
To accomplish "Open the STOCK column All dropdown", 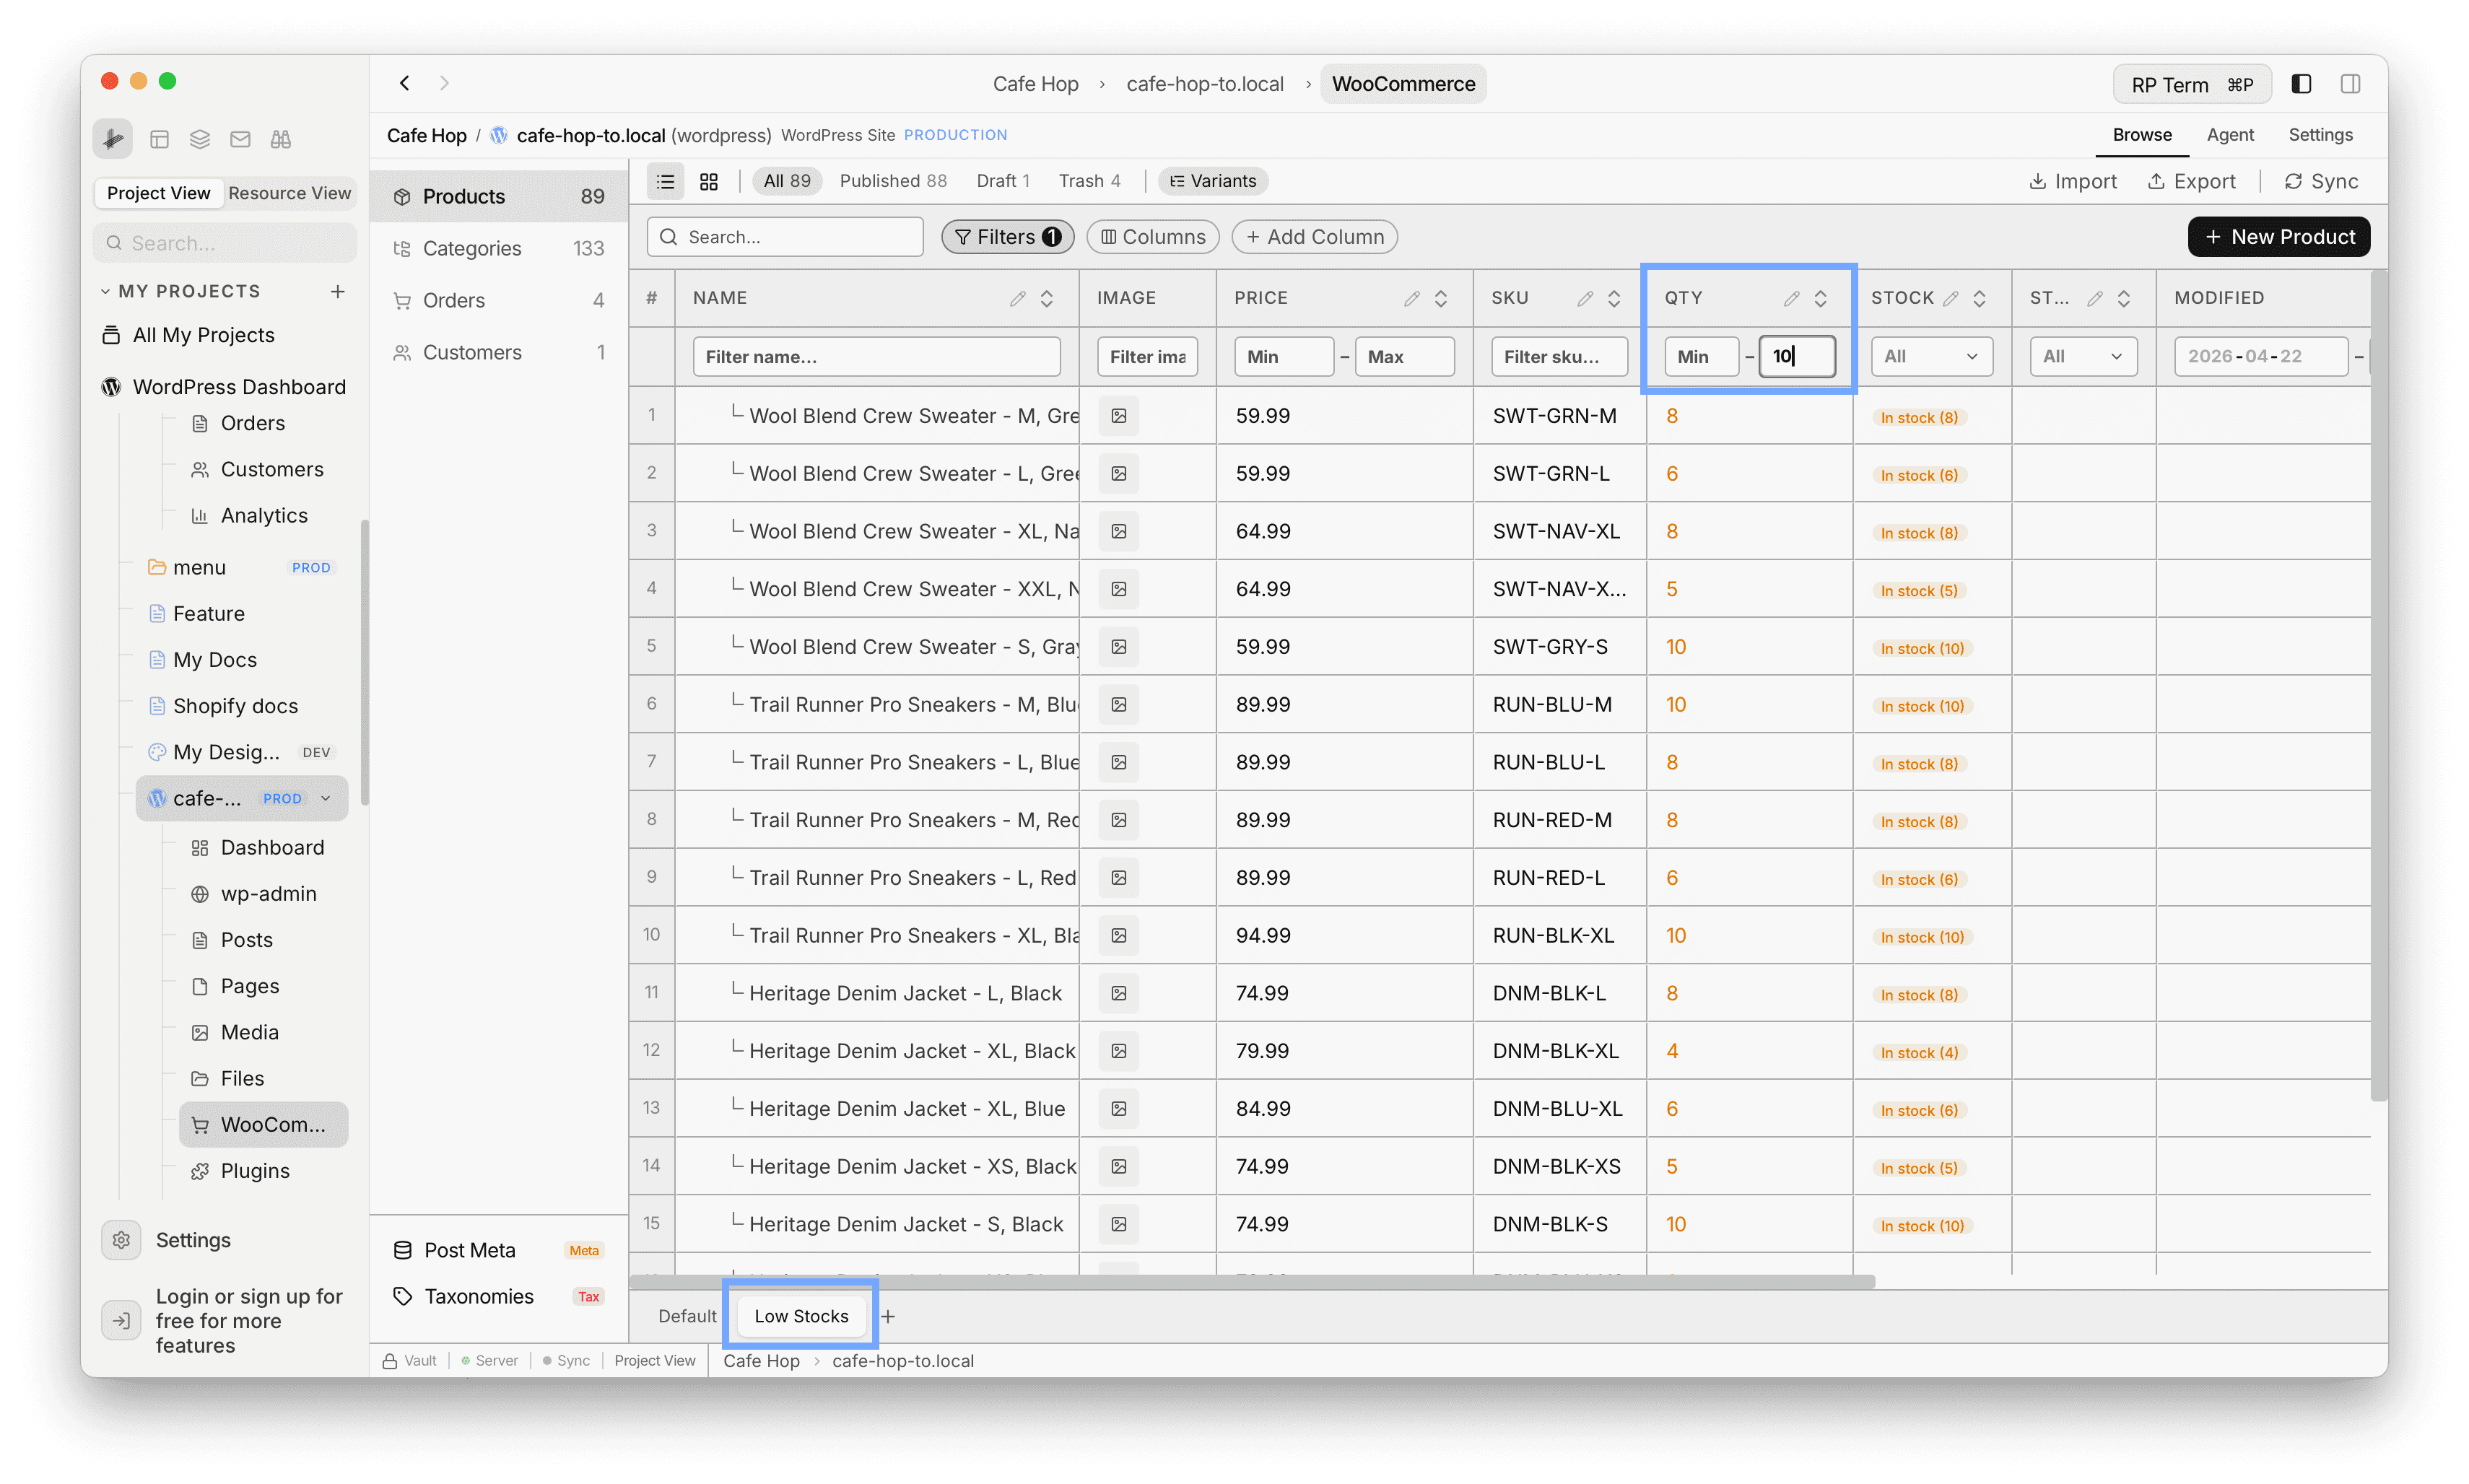I will click(1931, 356).
